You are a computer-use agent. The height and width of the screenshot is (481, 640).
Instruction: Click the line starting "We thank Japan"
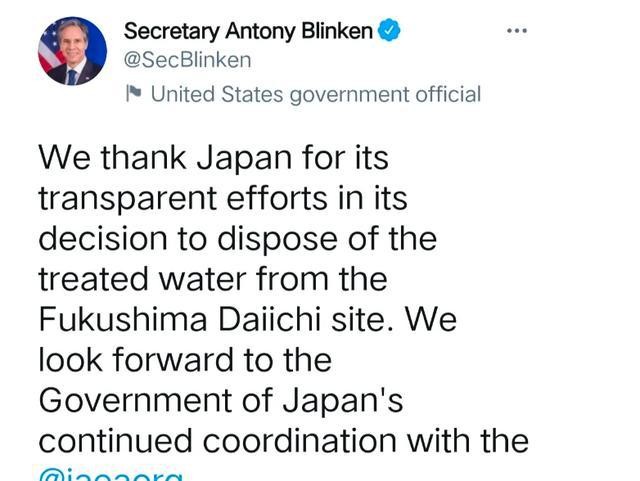point(212,157)
